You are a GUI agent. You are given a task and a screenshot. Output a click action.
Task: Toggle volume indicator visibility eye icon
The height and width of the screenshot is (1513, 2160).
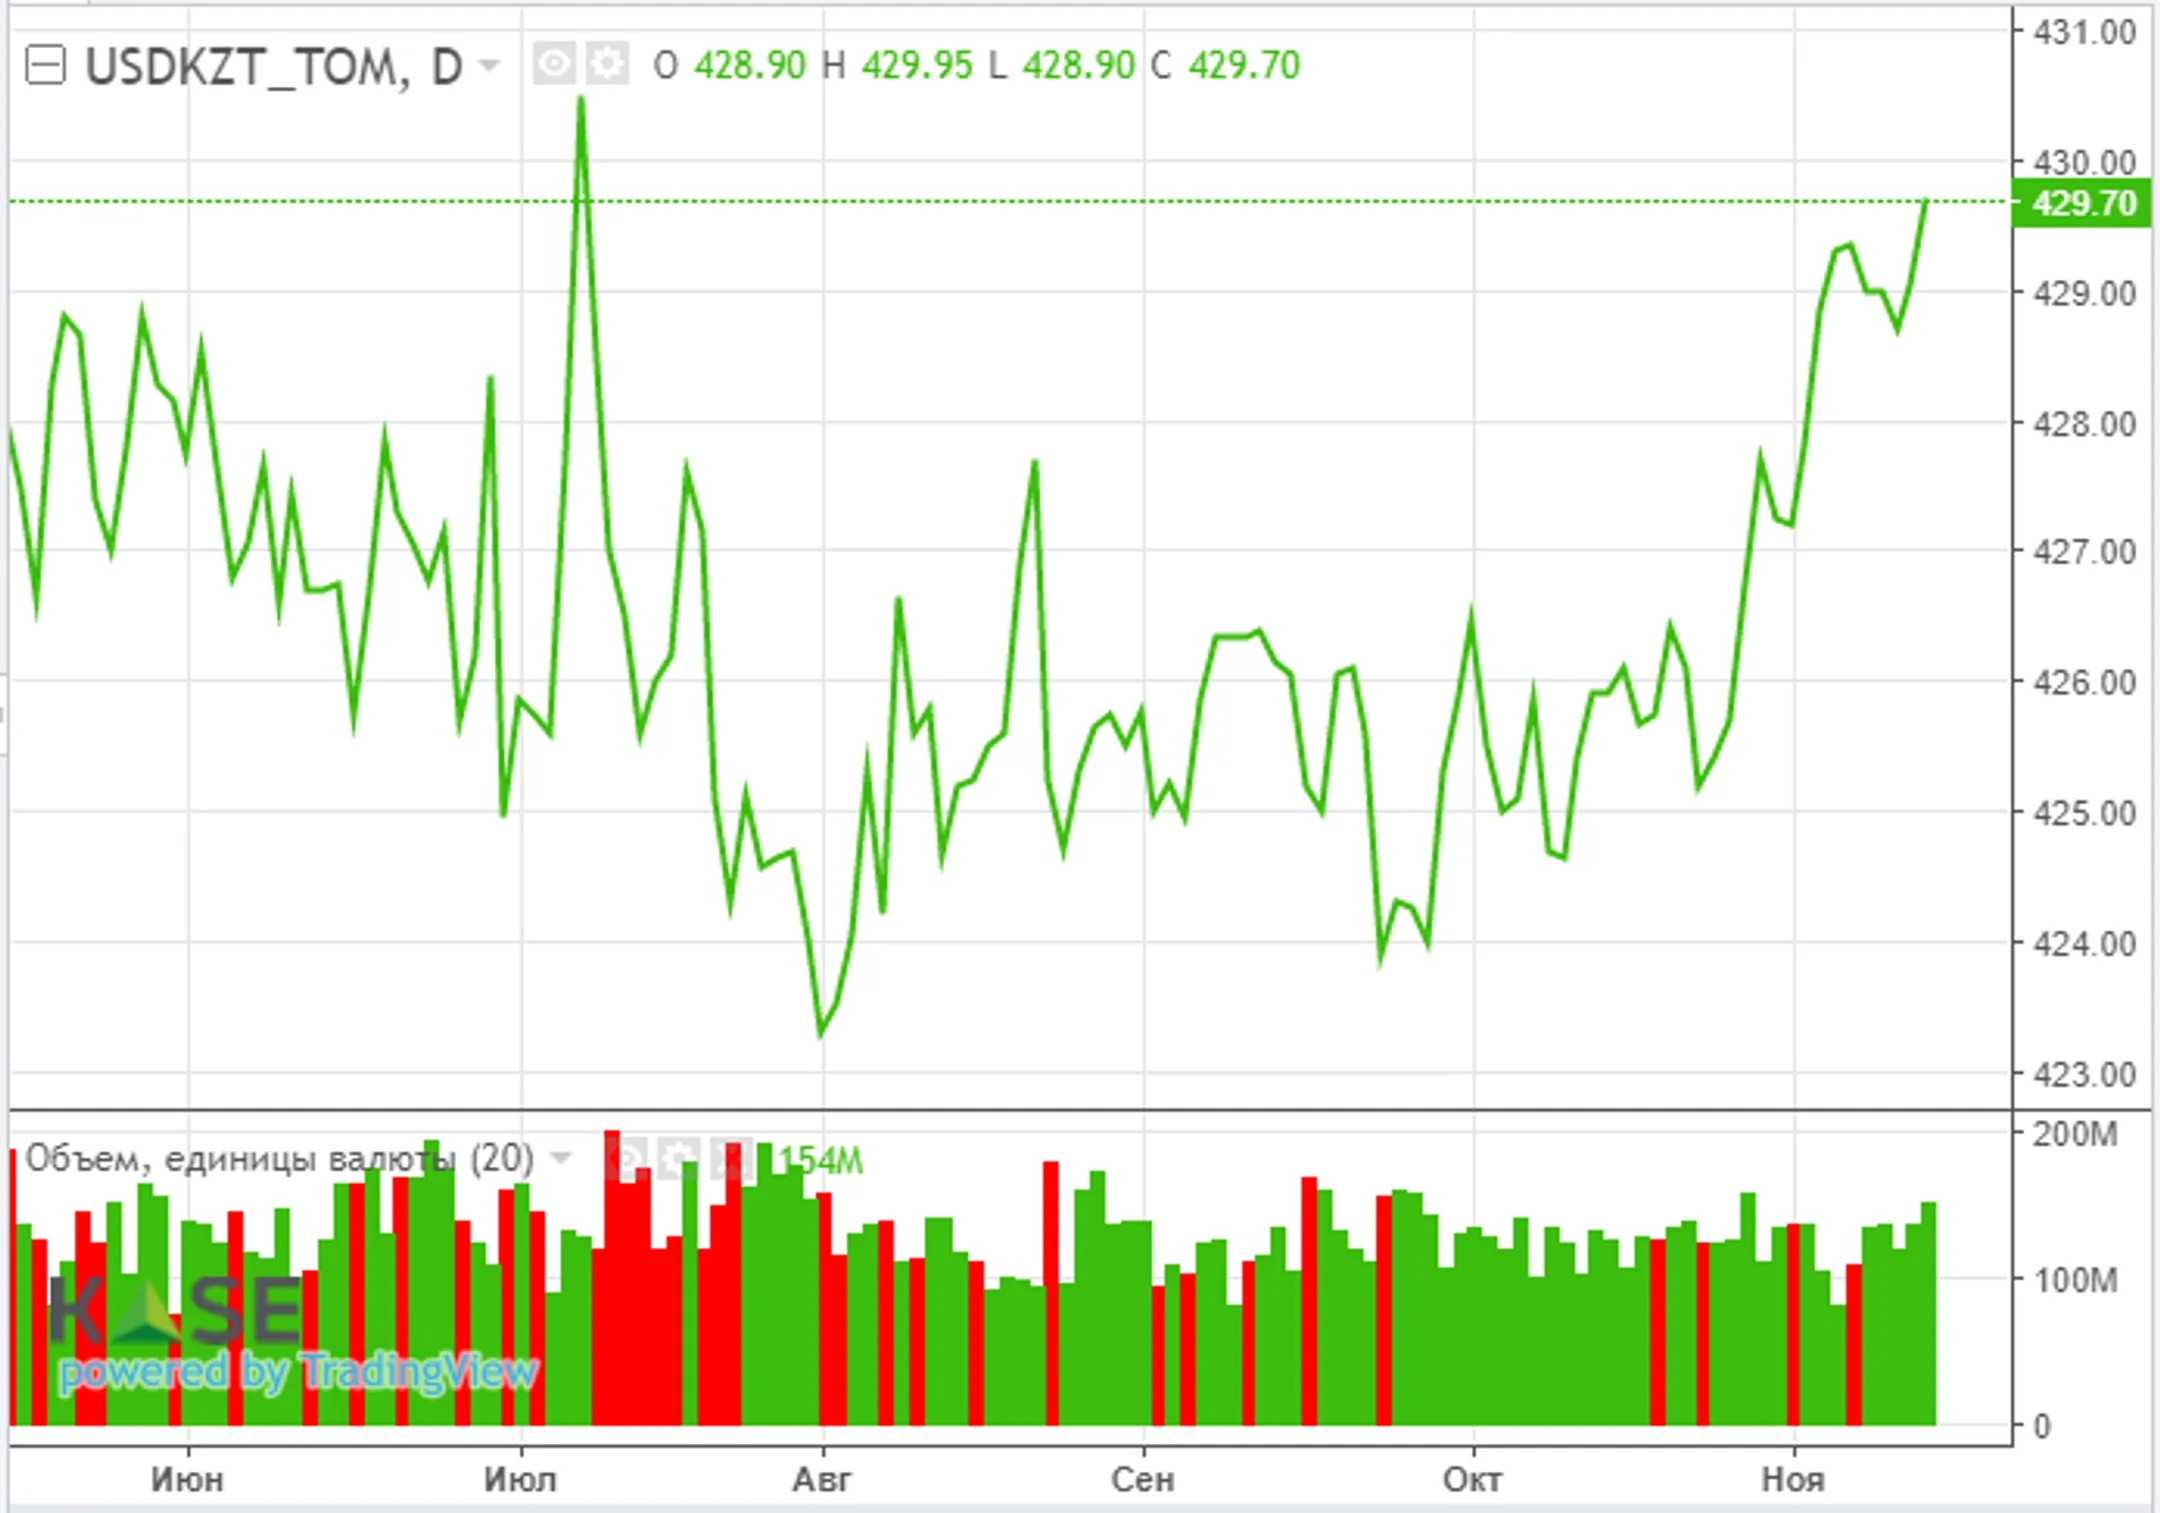pyautogui.click(x=626, y=1158)
